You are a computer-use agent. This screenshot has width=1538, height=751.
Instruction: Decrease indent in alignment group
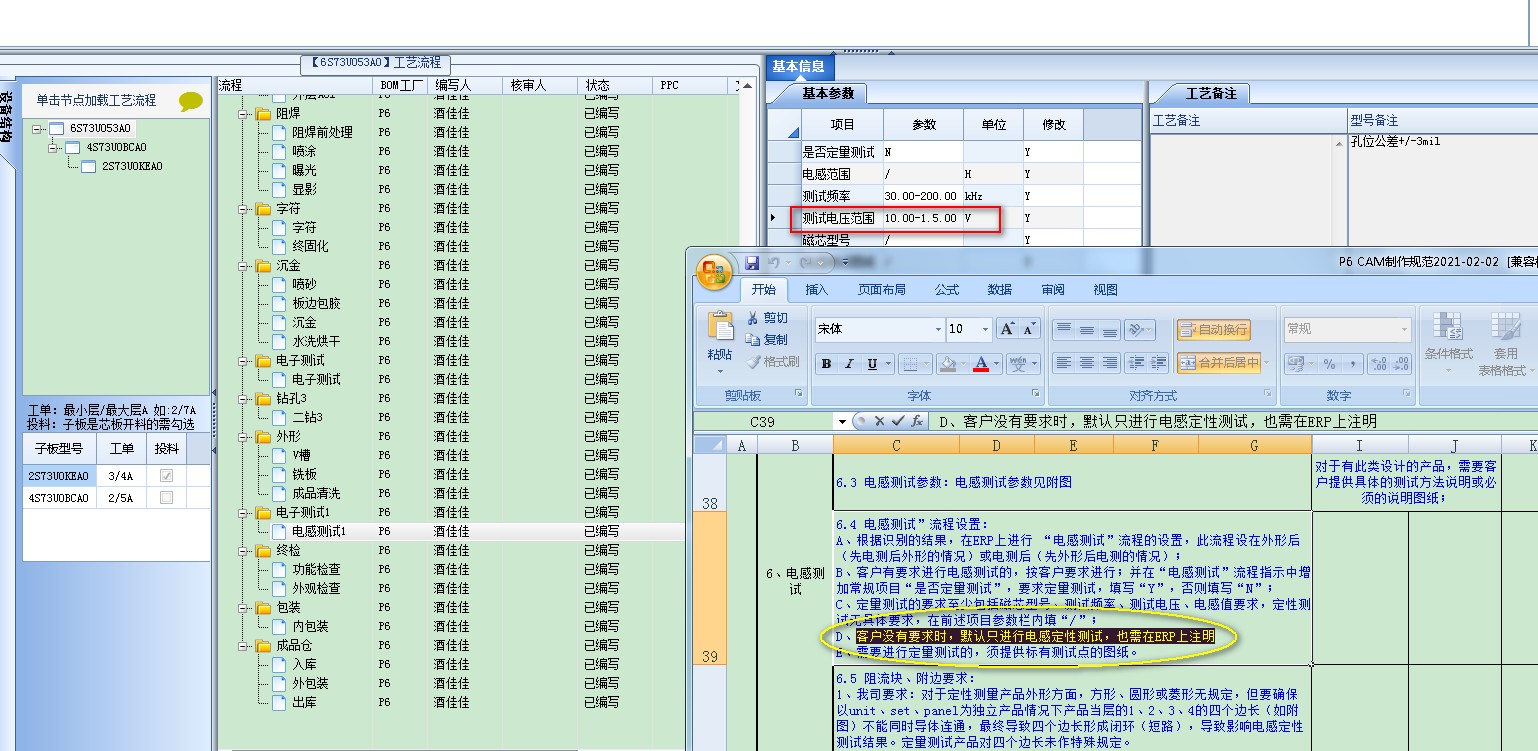(x=1136, y=364)
